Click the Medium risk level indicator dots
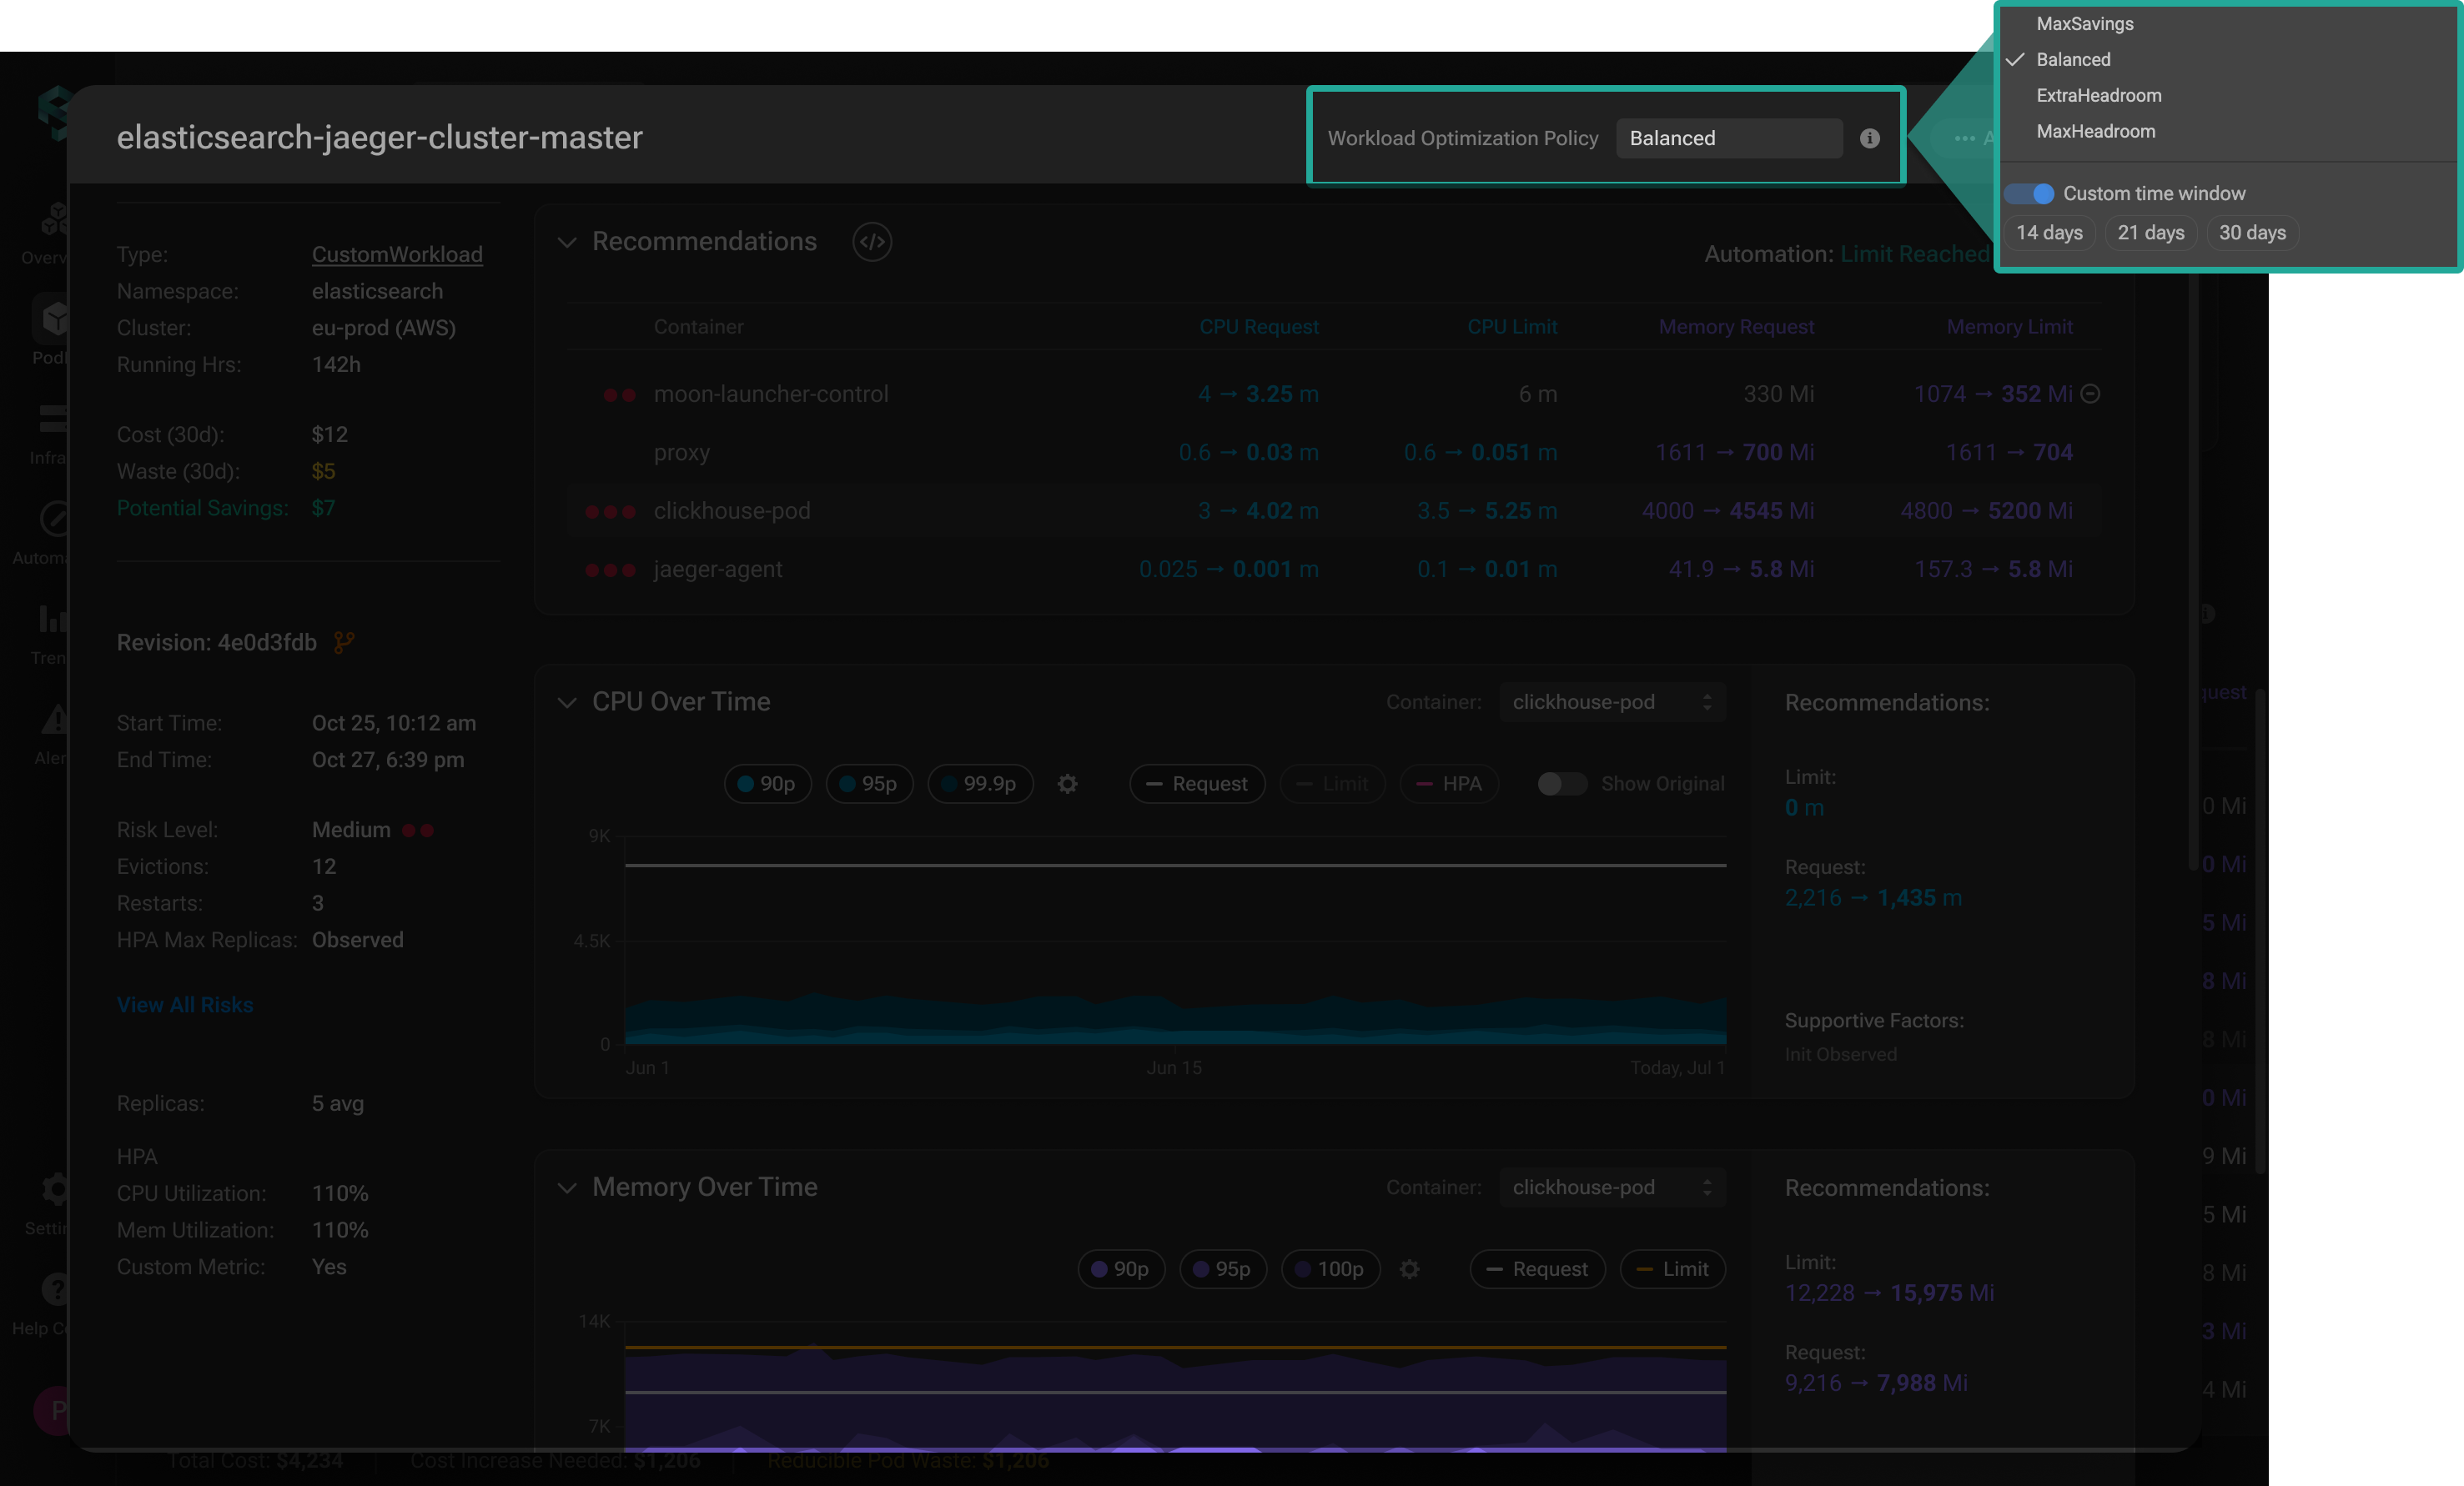Viewport: 2464px width, 1486px height. pos(417,830)
